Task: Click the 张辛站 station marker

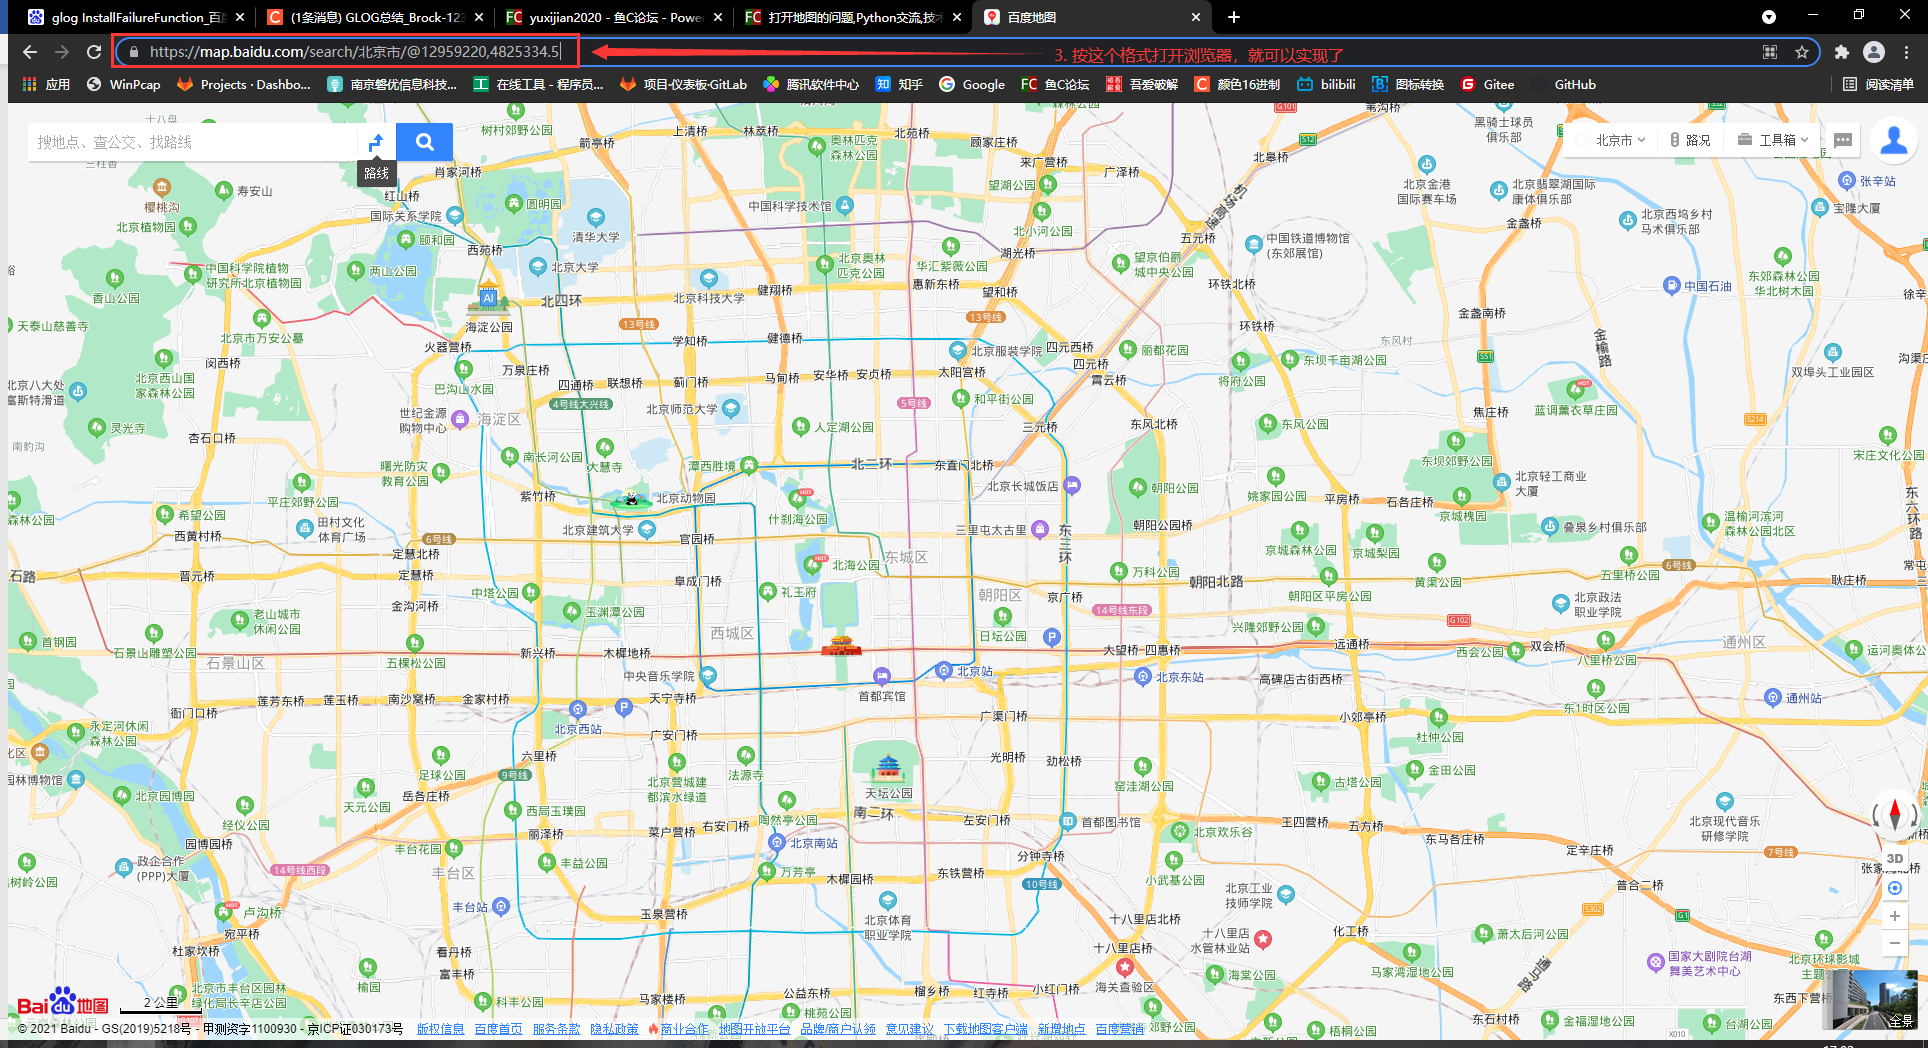Action: (x=1847, y=181)
